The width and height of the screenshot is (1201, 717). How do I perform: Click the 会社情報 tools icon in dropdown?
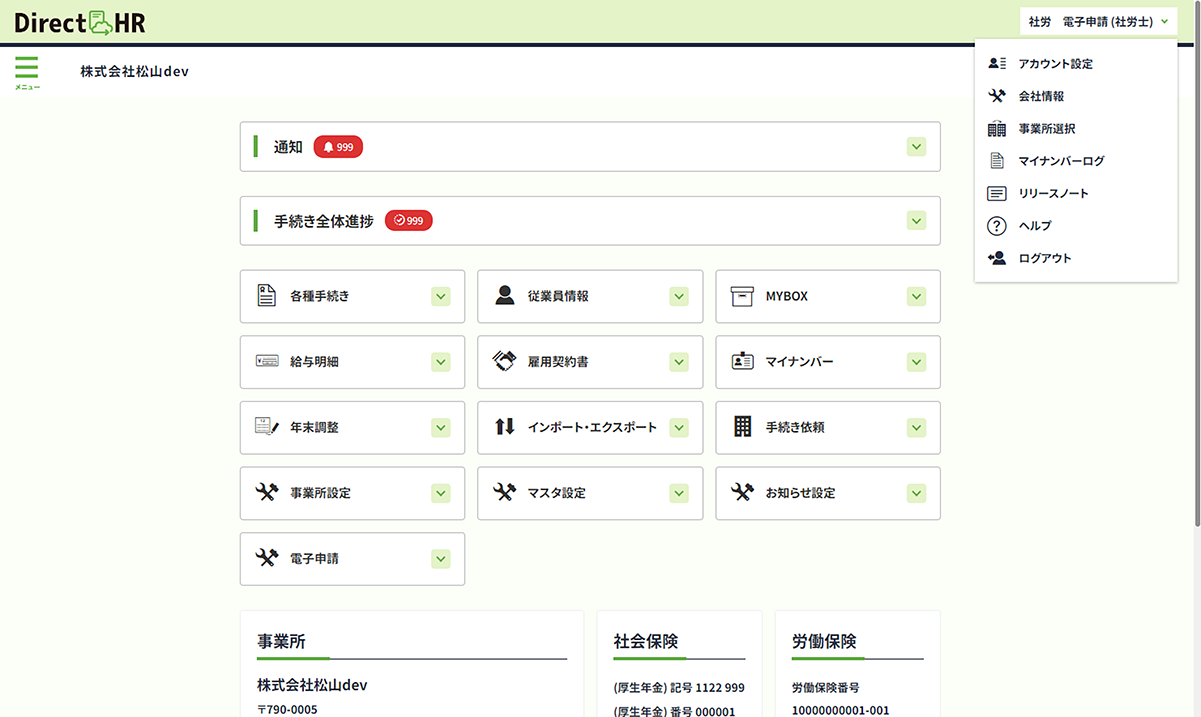pyautogui.click(x=996, y=96)
